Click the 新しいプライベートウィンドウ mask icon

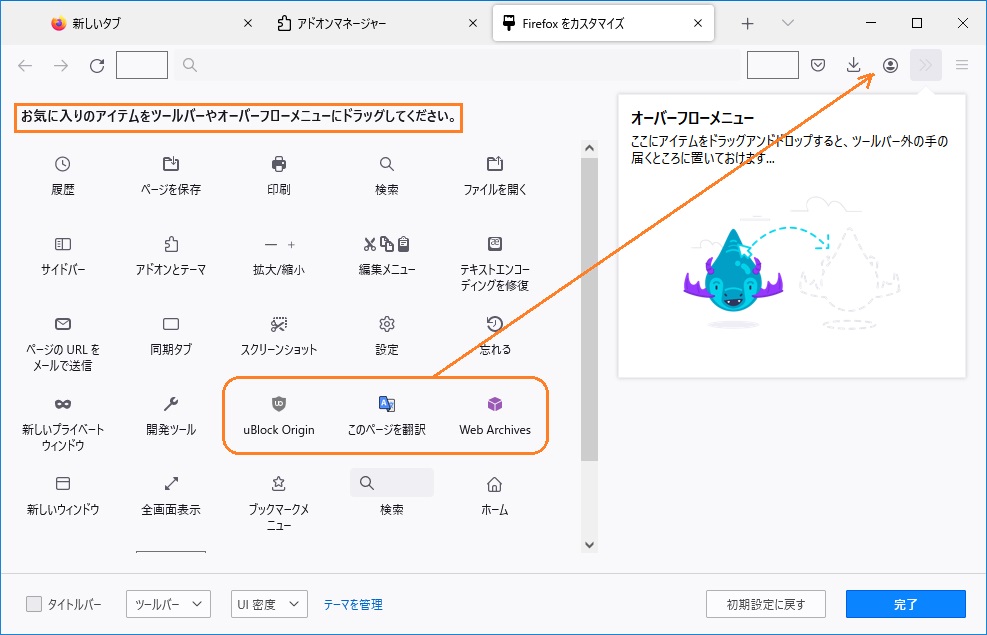63,404
